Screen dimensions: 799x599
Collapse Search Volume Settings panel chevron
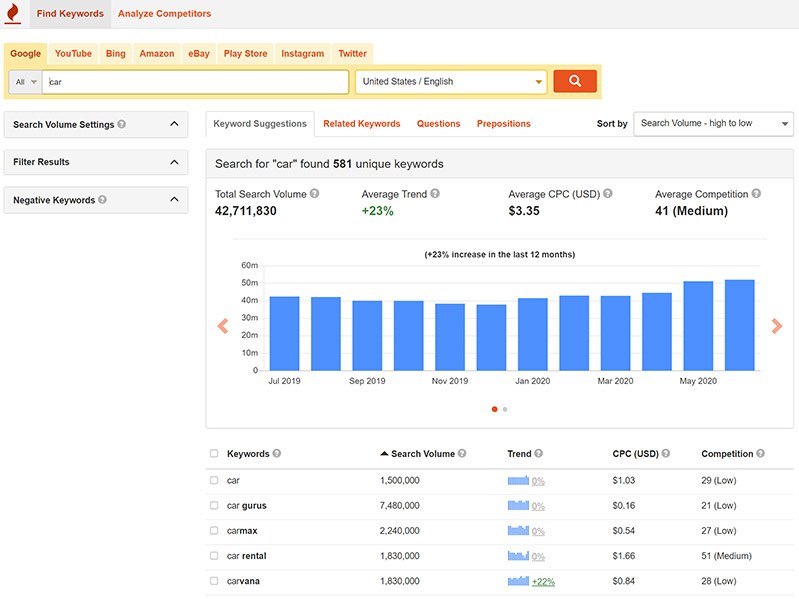pos(174,124)
